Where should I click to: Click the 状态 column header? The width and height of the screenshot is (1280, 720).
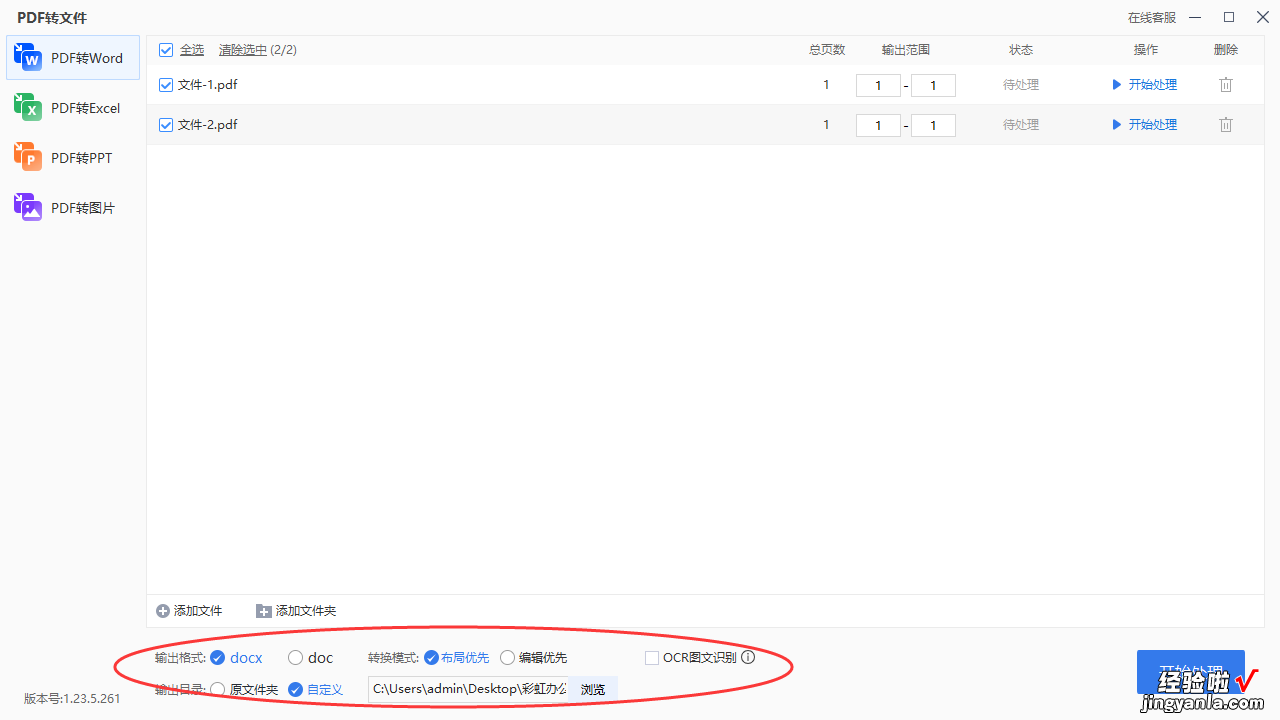point(1021,50)
